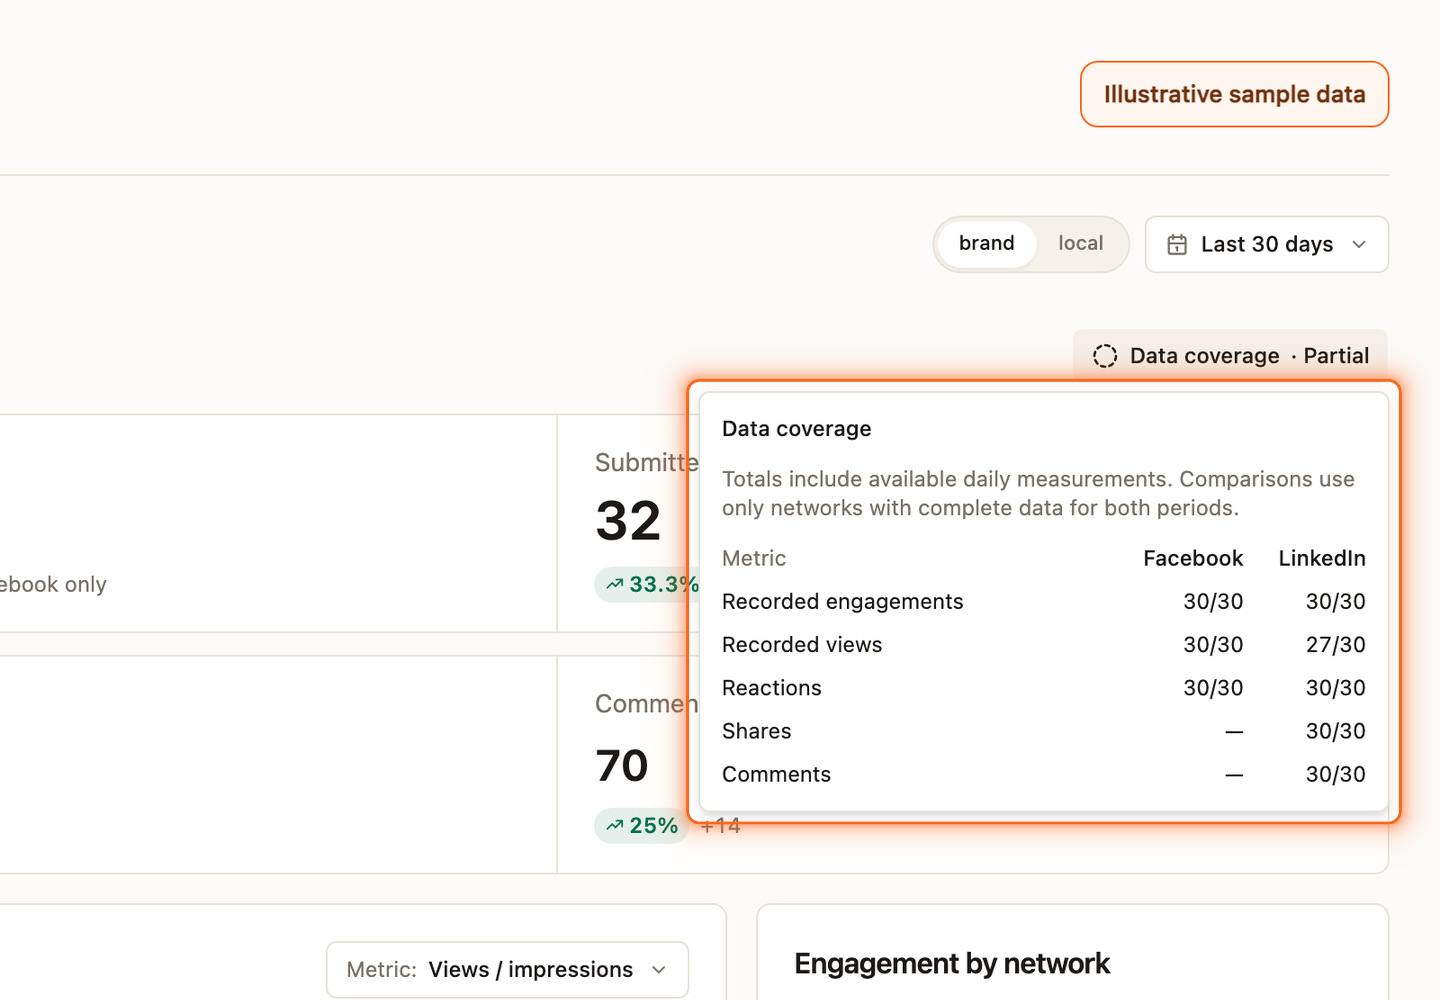This screenshot has height=1000, width=1440.
Task: Select the Recorded engagements row label
Action: pyautogui.click(x=843, y=601)
